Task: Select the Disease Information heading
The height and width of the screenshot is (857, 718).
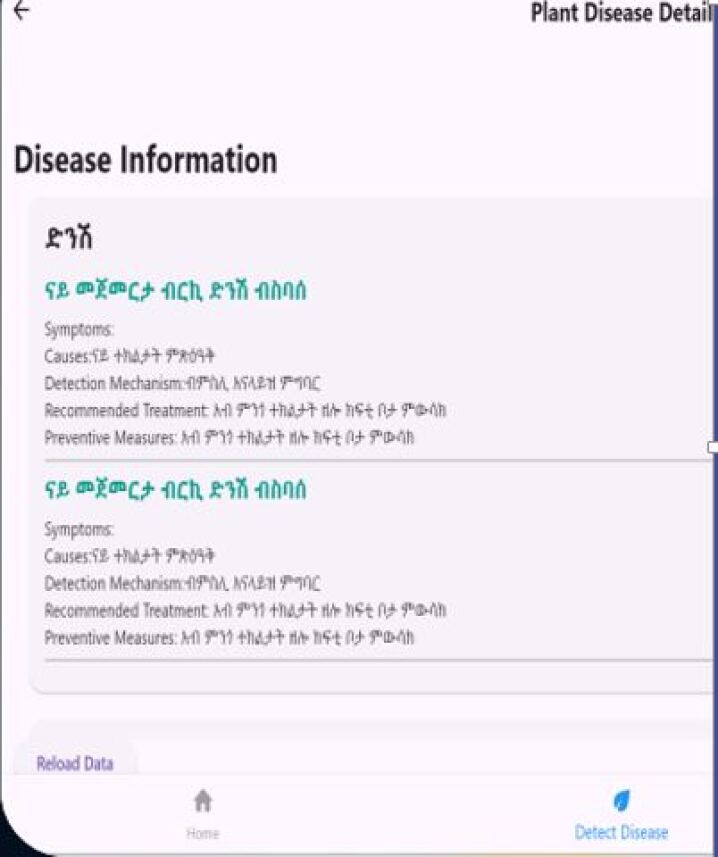Action: [145, 160]
